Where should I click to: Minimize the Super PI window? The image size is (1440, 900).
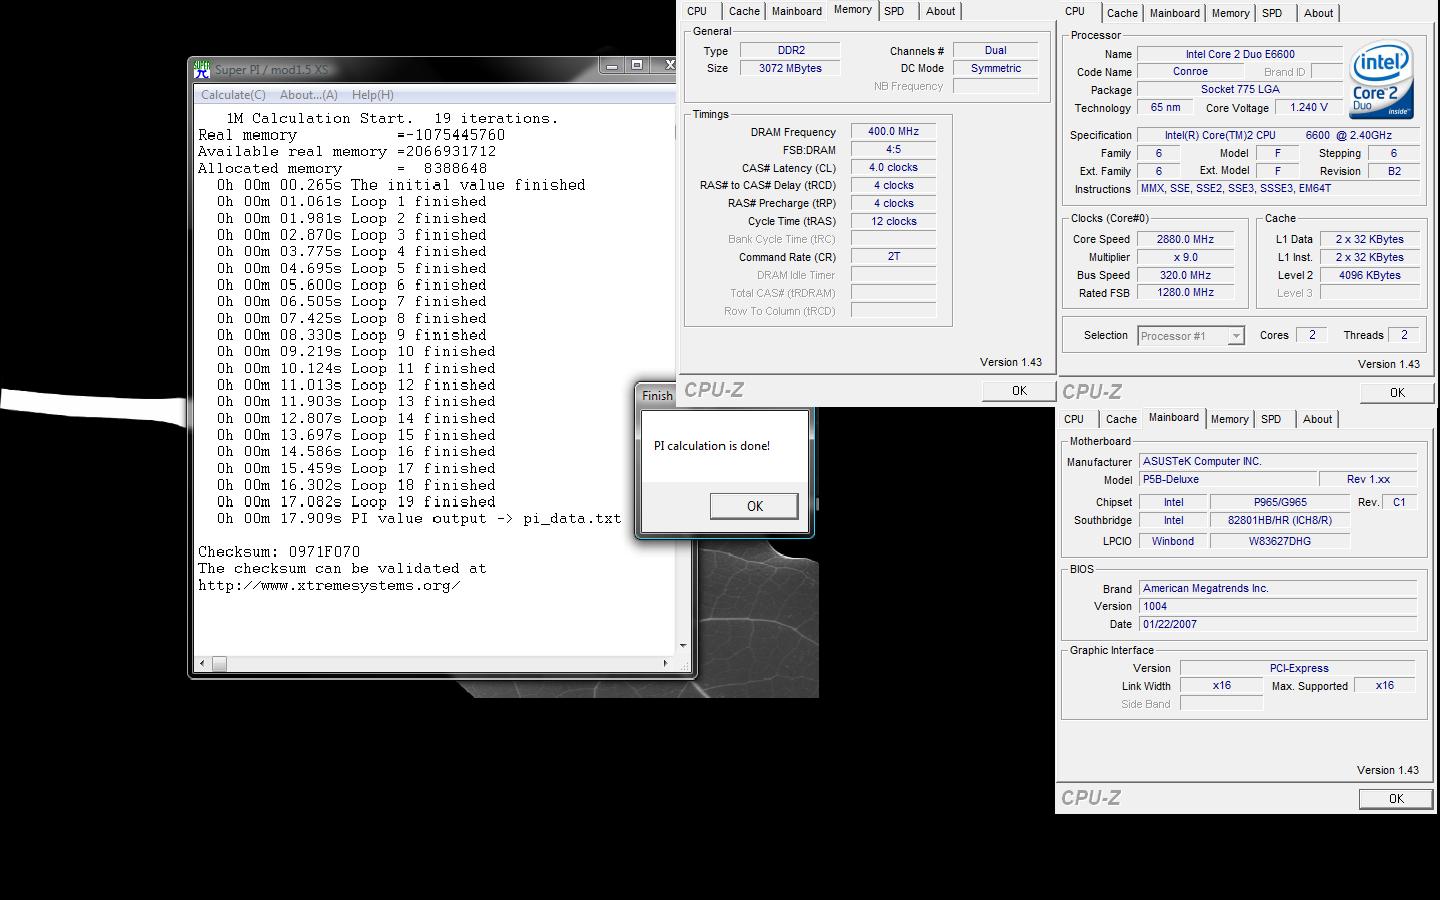612,65
